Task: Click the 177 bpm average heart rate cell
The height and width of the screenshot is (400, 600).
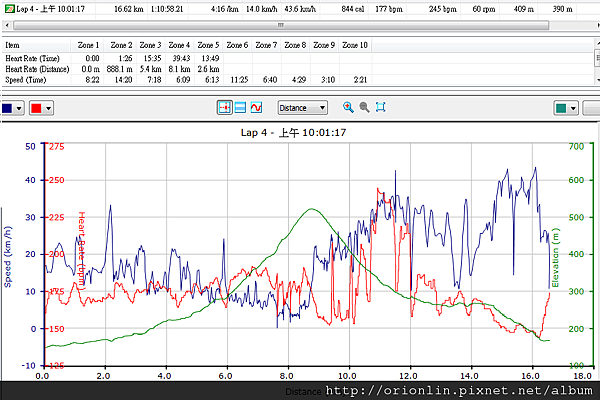Action: 389,9
